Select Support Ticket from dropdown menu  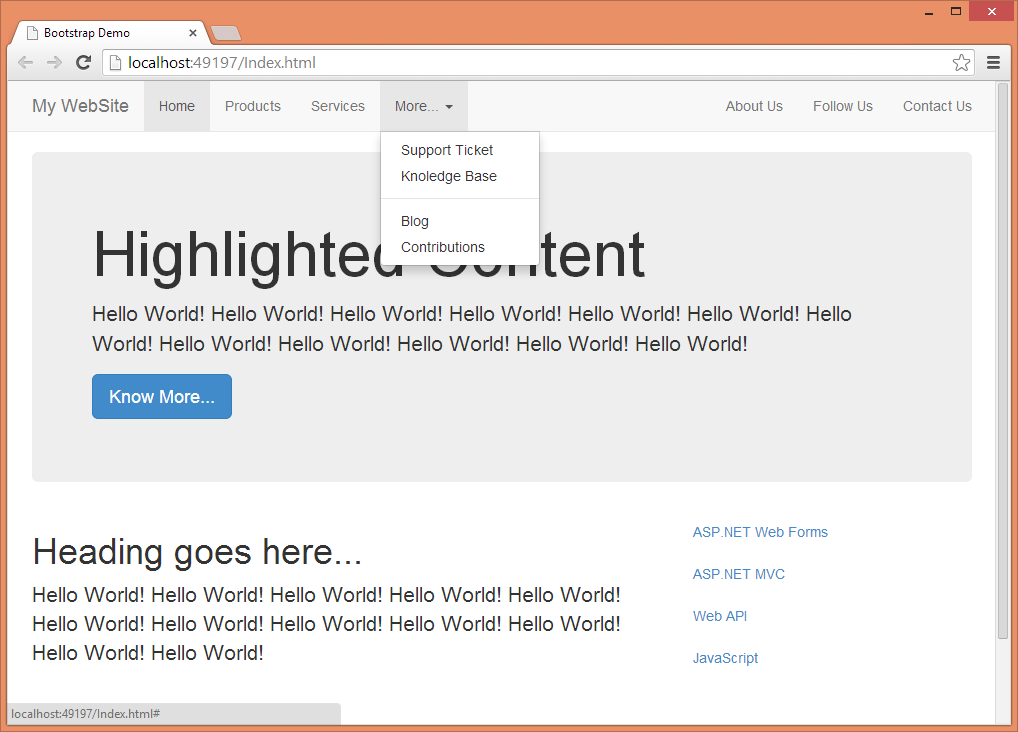pos(447,150)
